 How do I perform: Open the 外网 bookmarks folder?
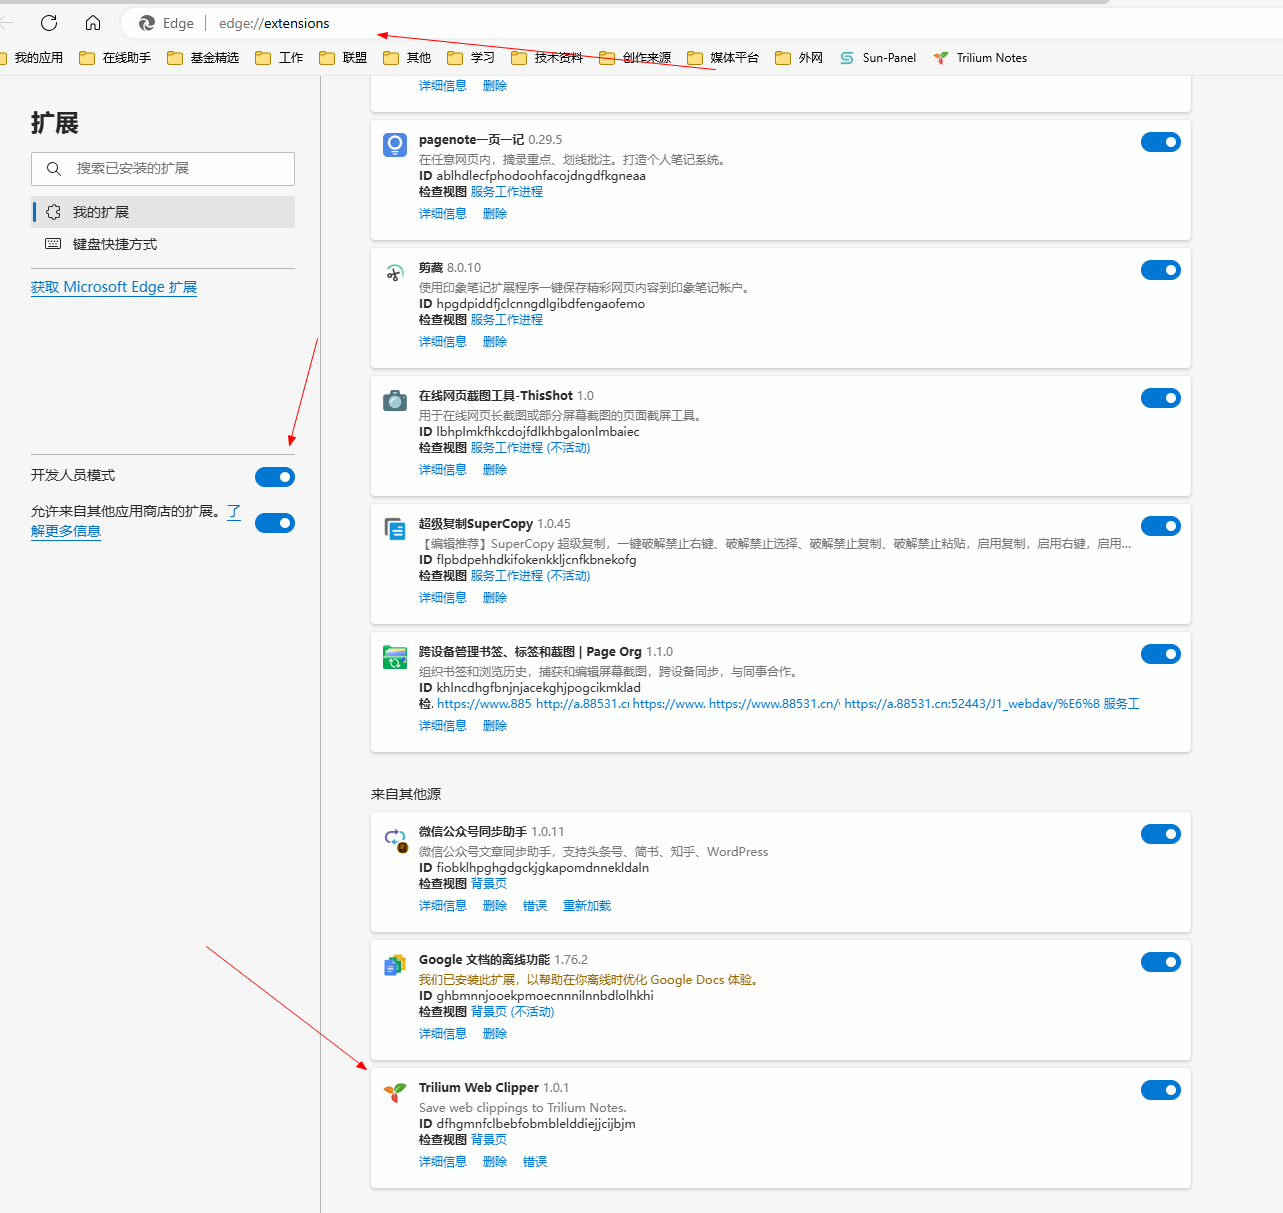click(799, 58)
